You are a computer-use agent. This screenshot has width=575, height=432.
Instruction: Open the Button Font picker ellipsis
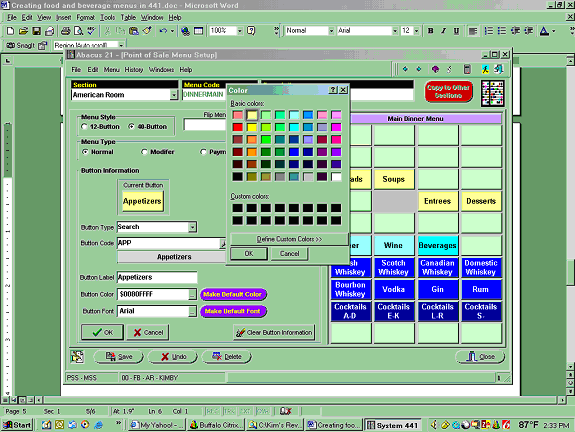(193, 311)
